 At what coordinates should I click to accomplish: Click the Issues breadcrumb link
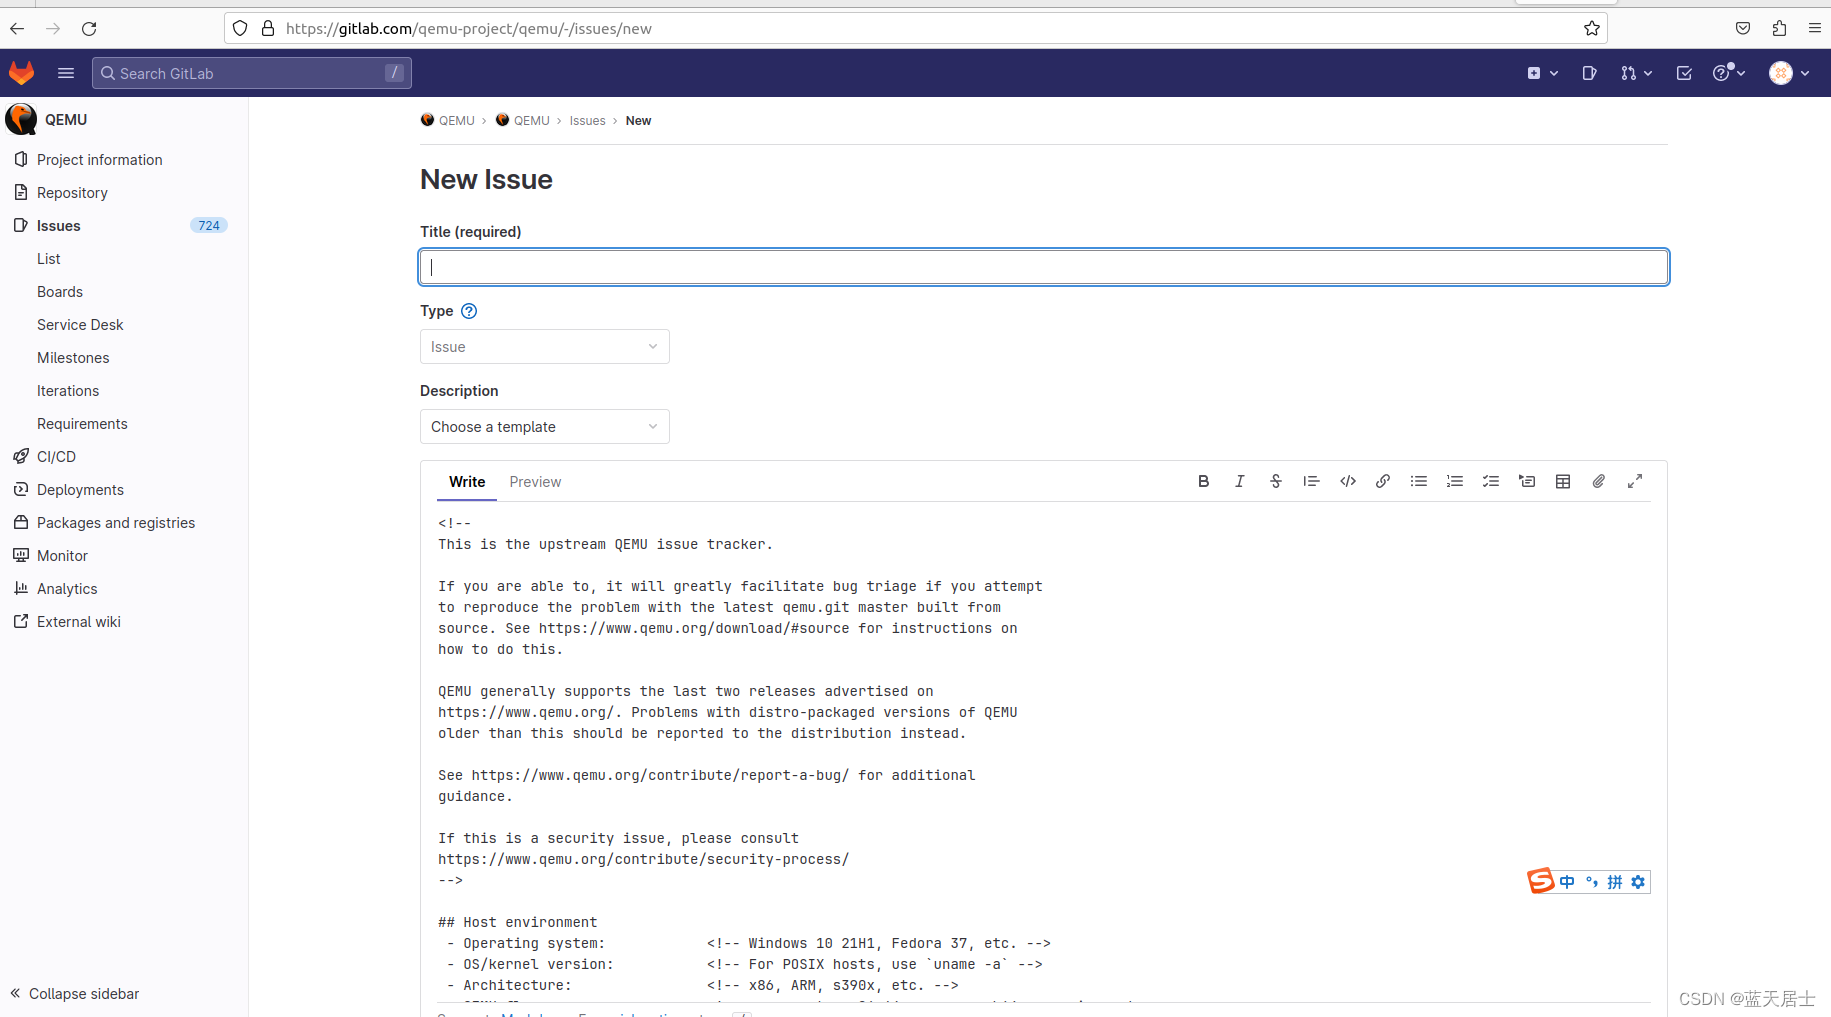pos(587,121)
